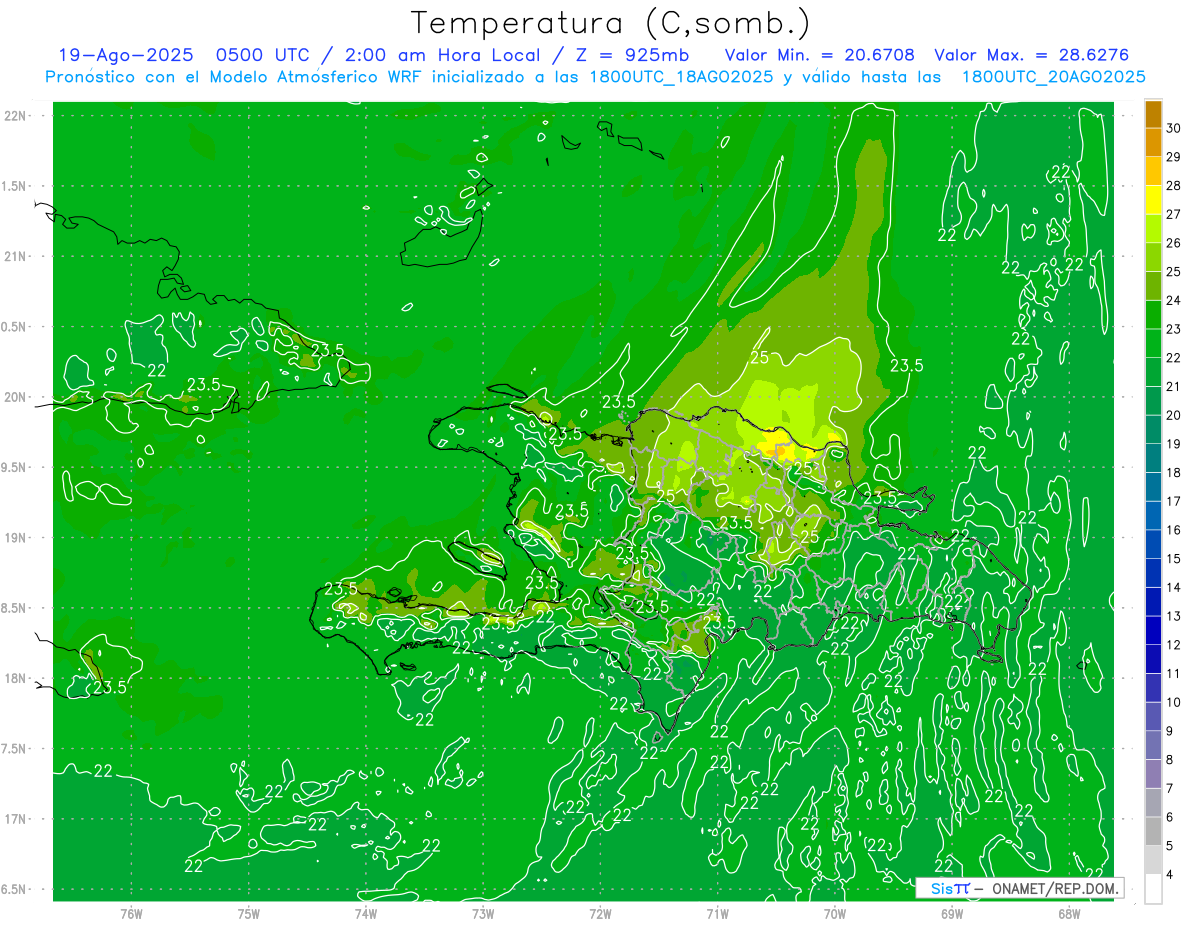1200x927 pixels.
Task: Pick the orange swatch between 29 and 30
Action: pyautogui.click(x=1153, y=143)
